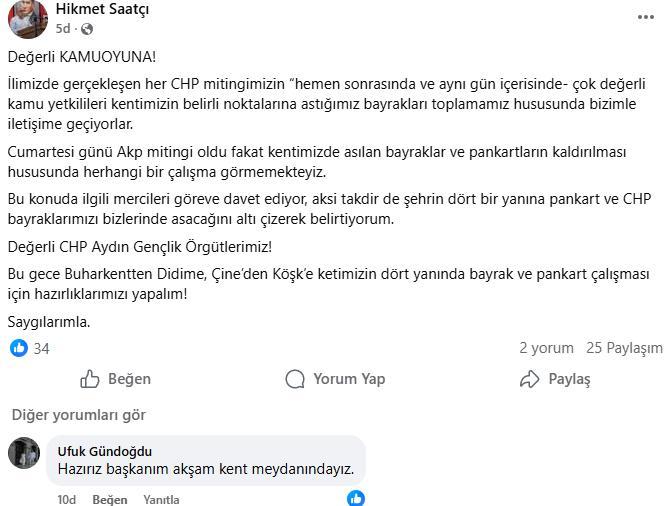This screenshot has height=506, width=670.
Task: Click the blue like reaction icon
Action: pos(19,348)
